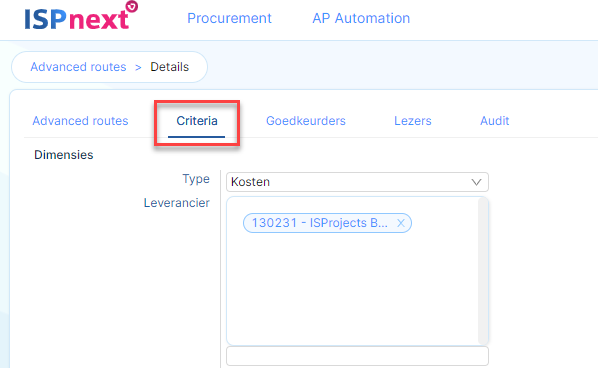Screen dimensions: 598x368
Task: Click the Dimensies section heading
Action: (x=64, y=155)
